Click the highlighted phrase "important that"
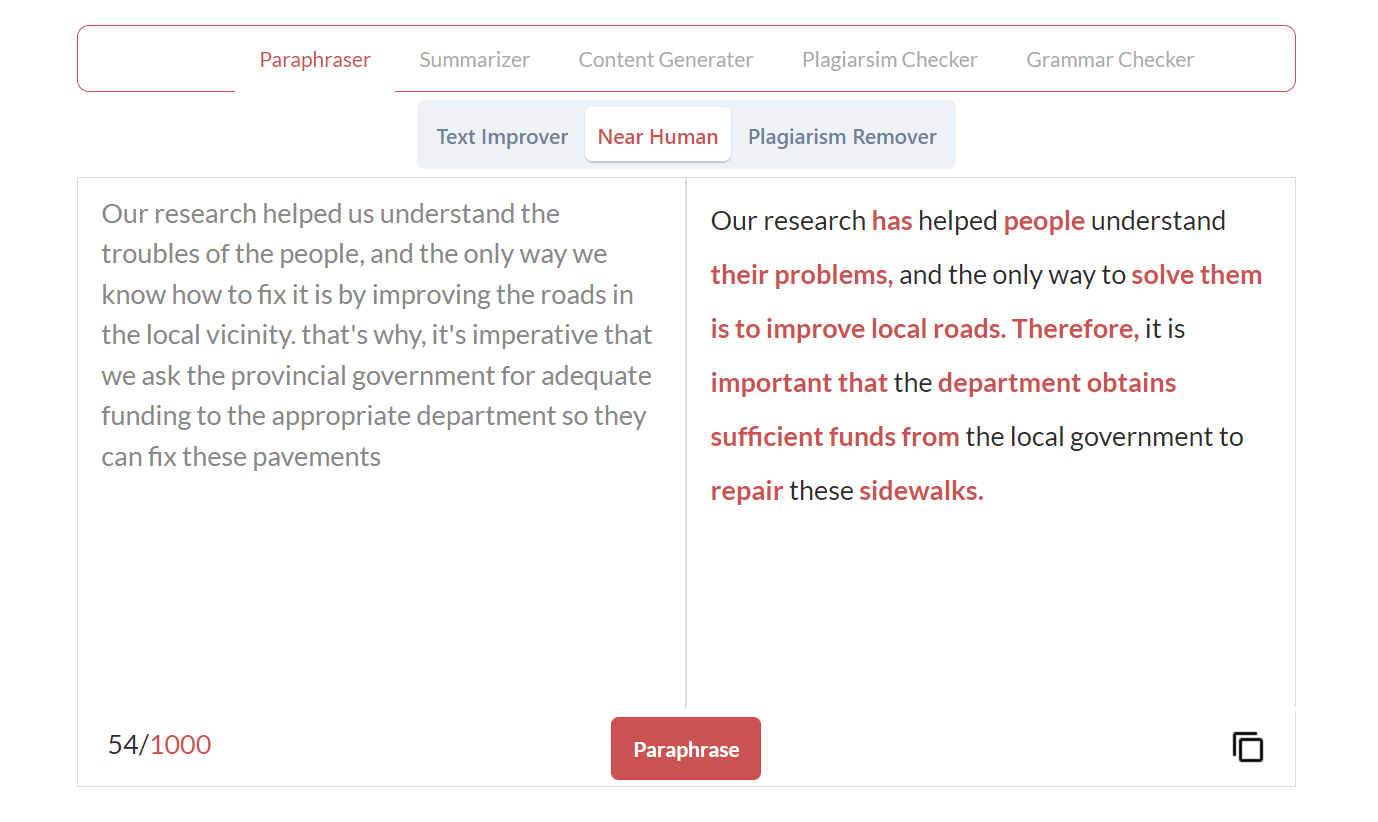Viewport: 1378px width, 822px height. [x=799, y=383]
